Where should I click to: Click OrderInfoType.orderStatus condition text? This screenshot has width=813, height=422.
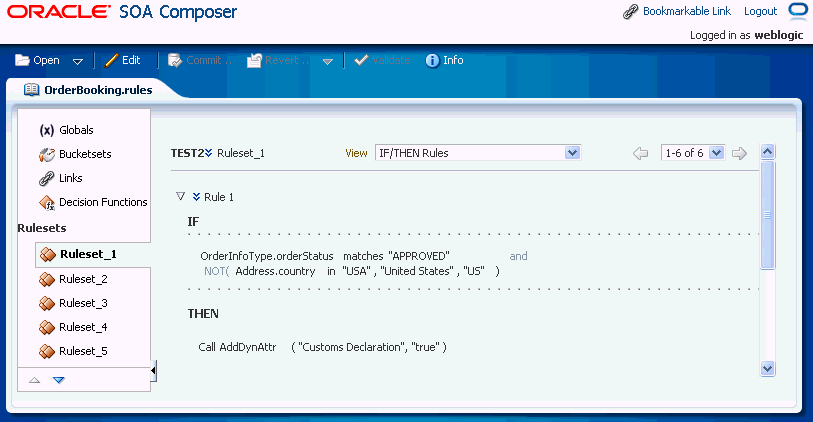tap(267, 256)
